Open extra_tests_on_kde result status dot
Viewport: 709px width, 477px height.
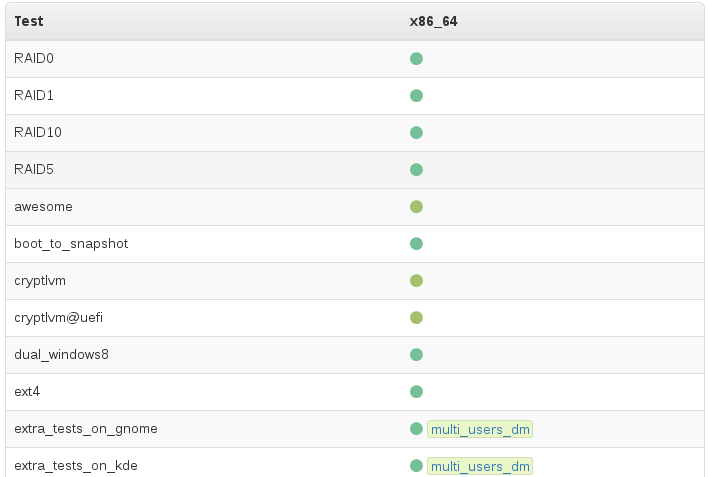point(416,466)
